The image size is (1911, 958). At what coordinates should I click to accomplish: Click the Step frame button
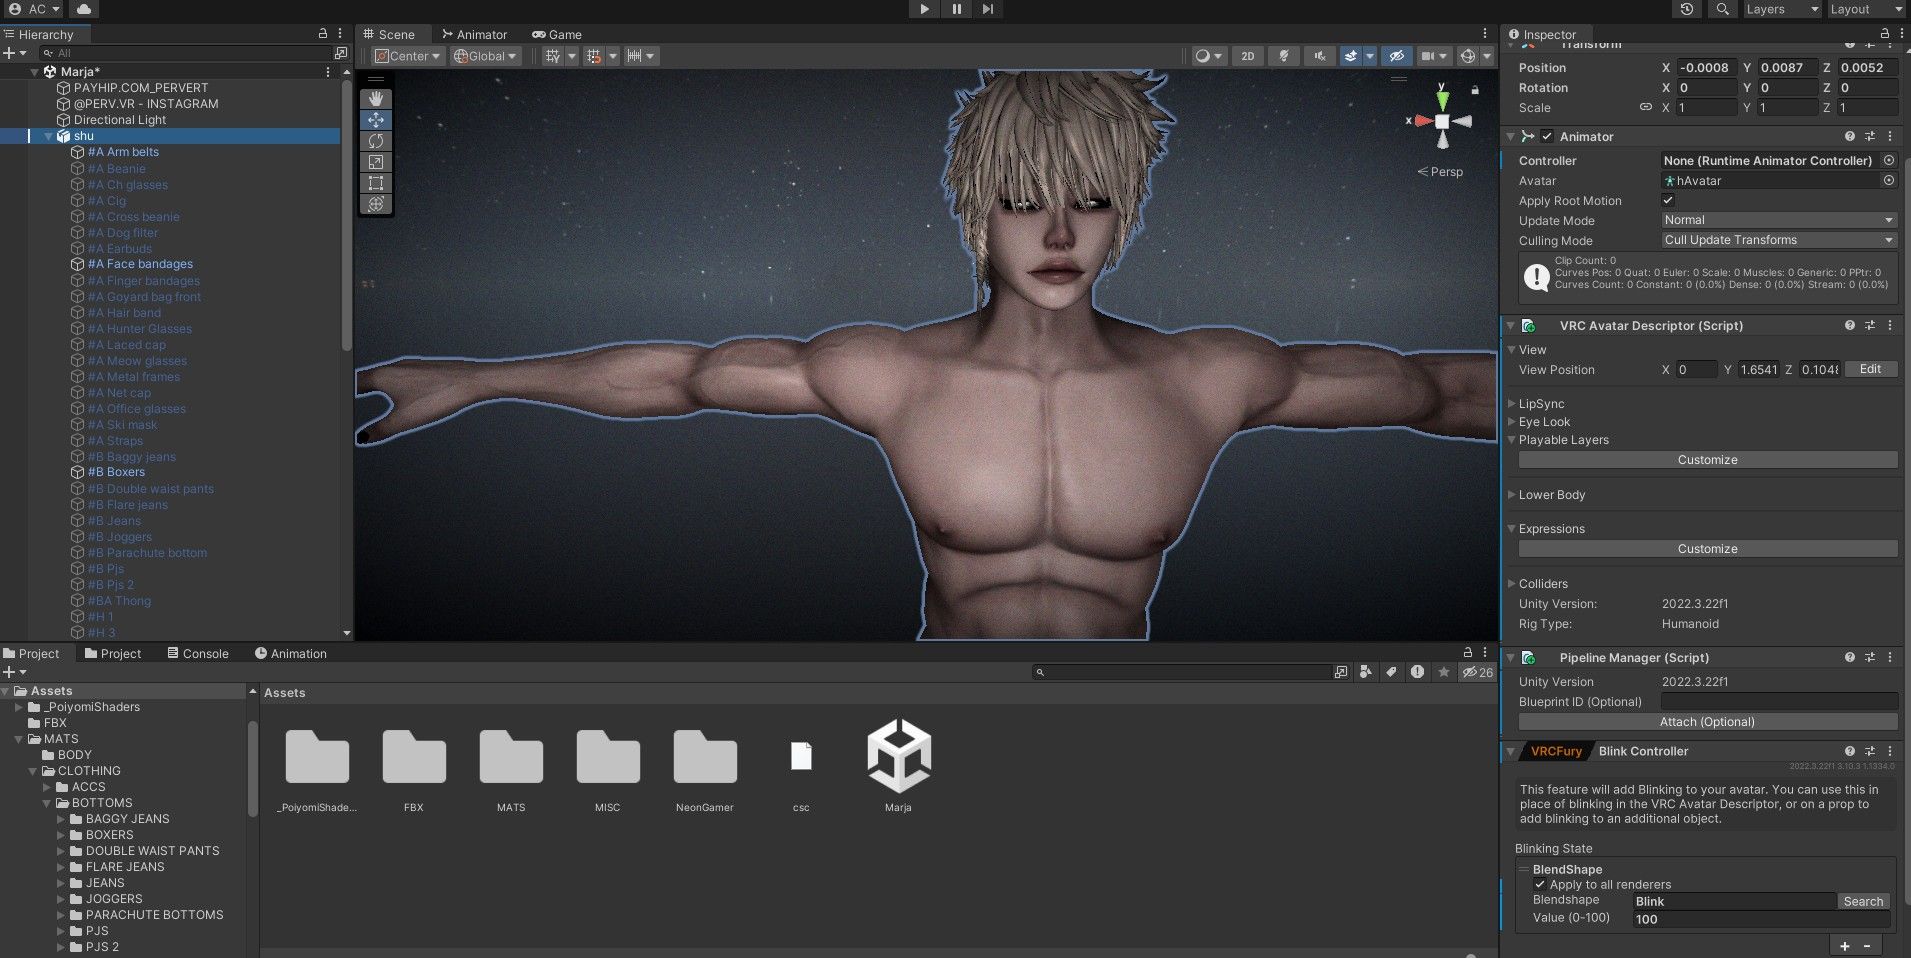(x=988, y=9)
